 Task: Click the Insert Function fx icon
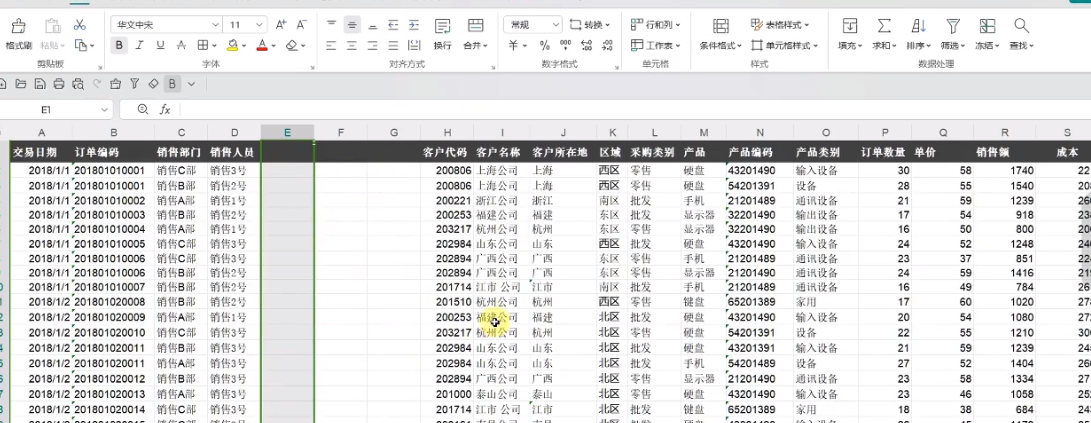pos(165,109)
